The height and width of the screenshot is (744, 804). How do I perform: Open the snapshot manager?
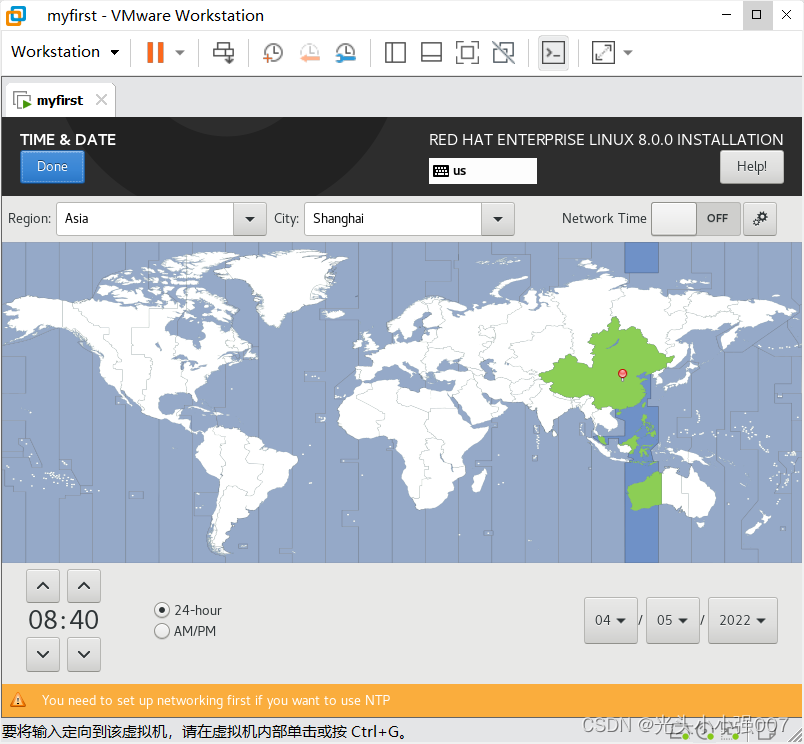coord(346,52)
